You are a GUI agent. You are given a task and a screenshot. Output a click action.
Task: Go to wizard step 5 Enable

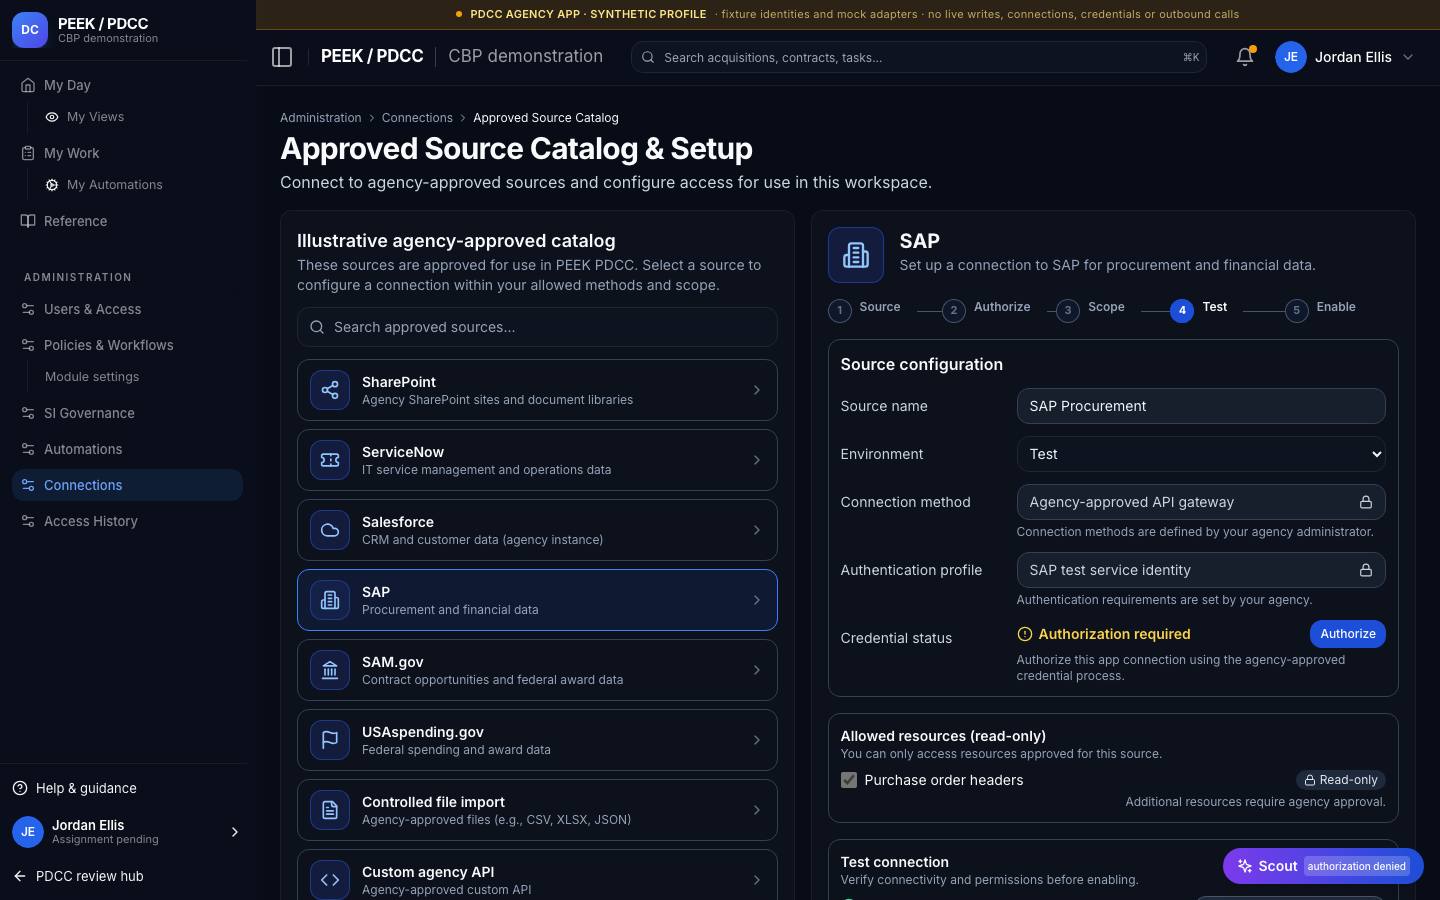(x=1321, y=309)
